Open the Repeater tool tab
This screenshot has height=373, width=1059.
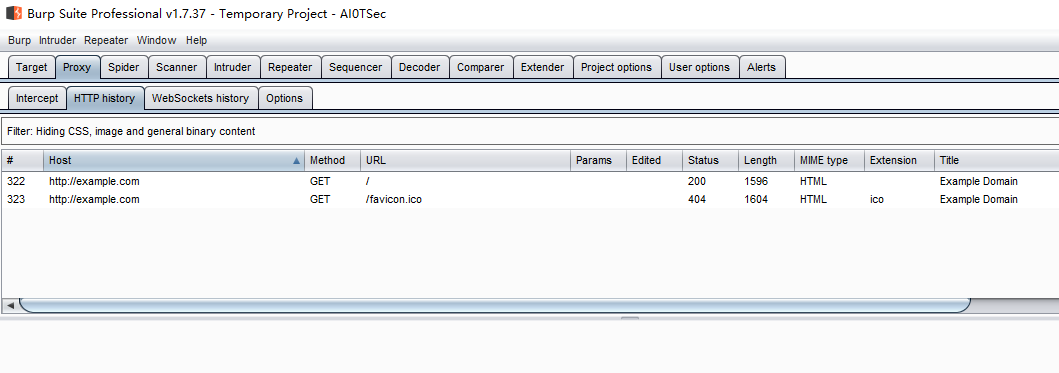[x=290, y=68]
